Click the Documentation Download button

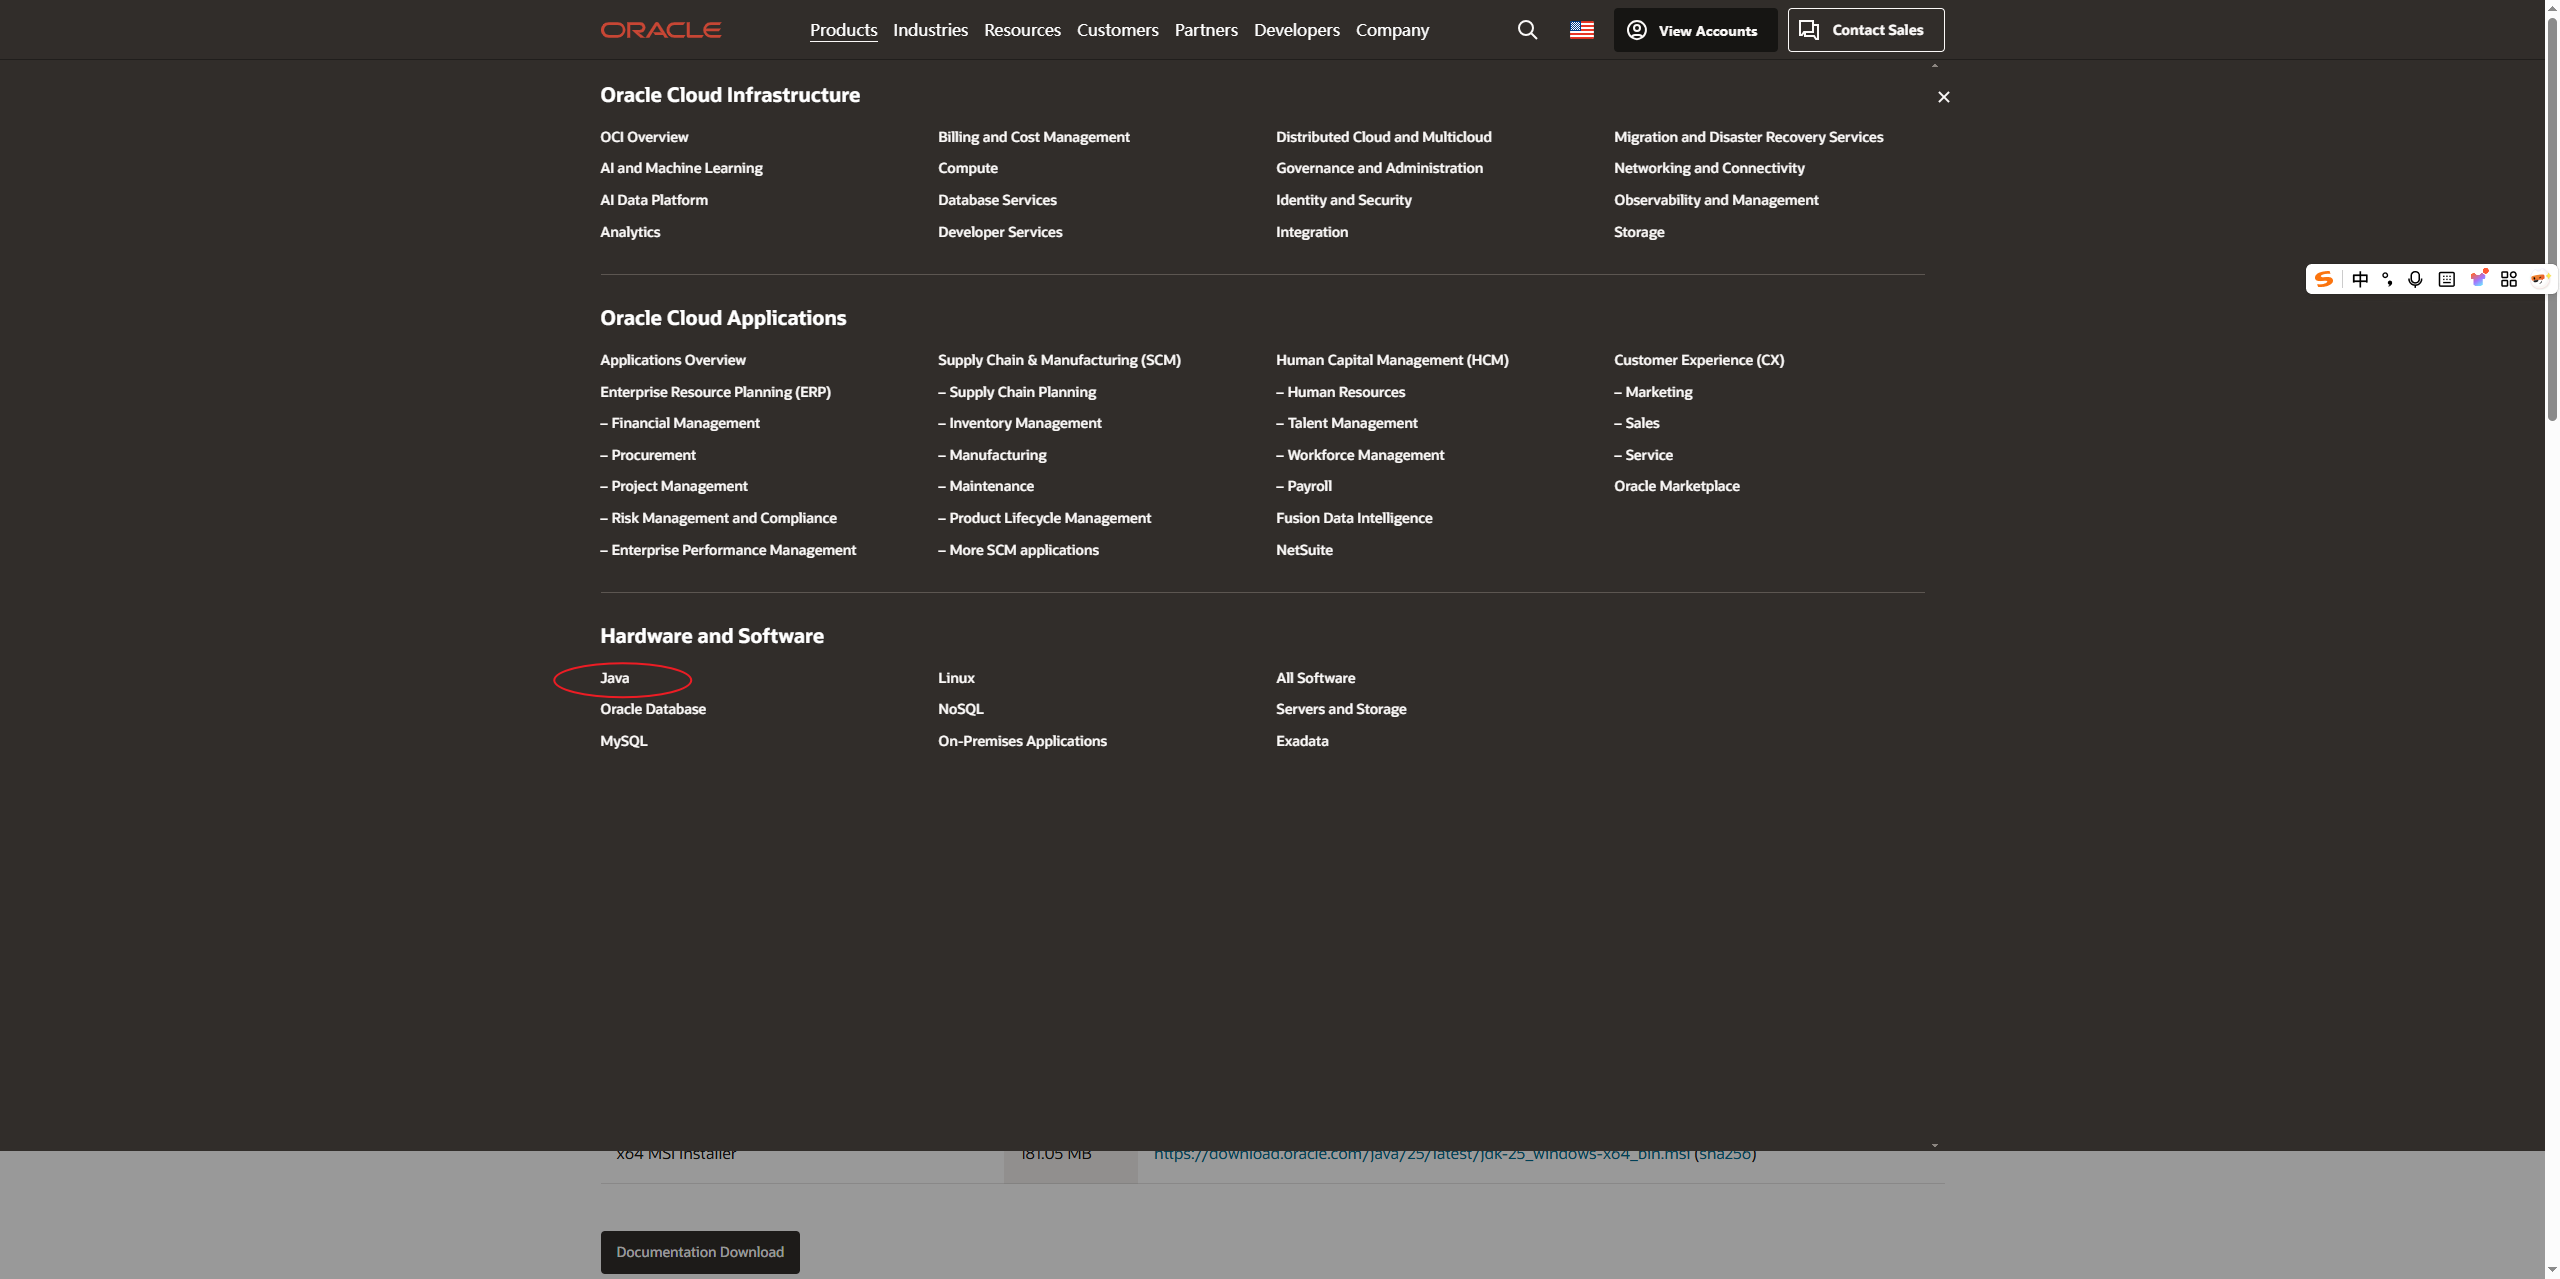point(700,1252)
